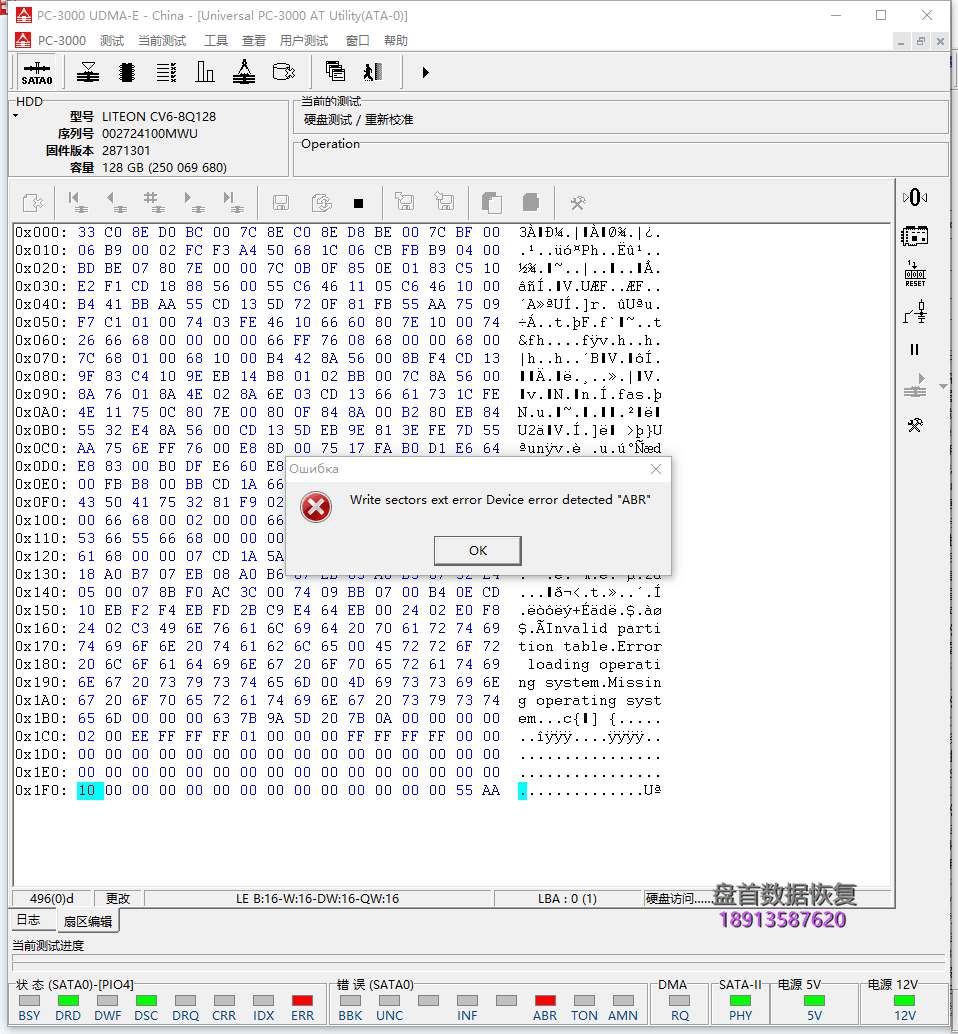
Task: Click the floppy disk save sector icon
Action: [x=281, y=202]
